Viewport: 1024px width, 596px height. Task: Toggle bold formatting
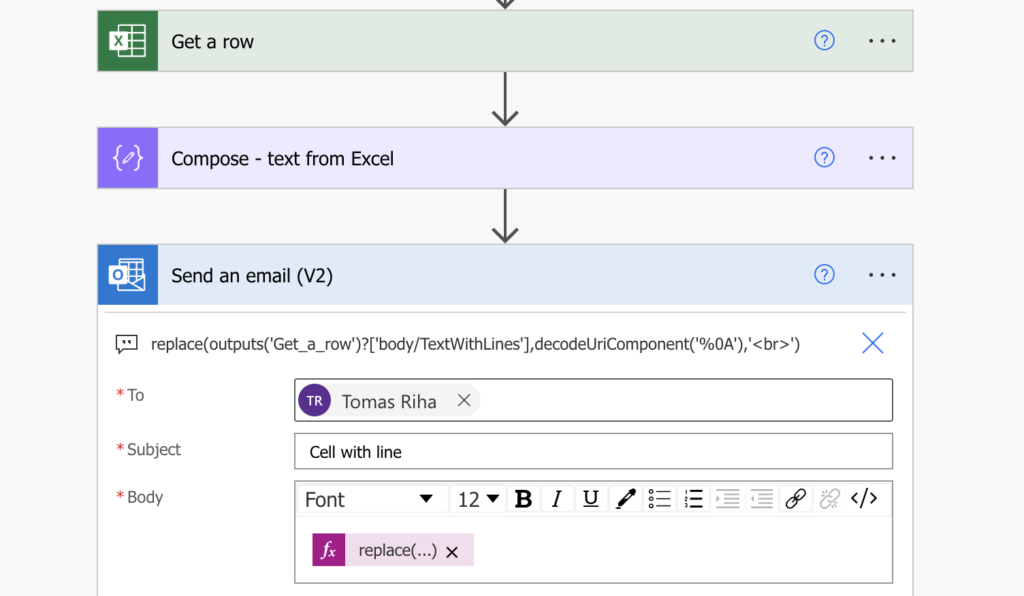523,499
